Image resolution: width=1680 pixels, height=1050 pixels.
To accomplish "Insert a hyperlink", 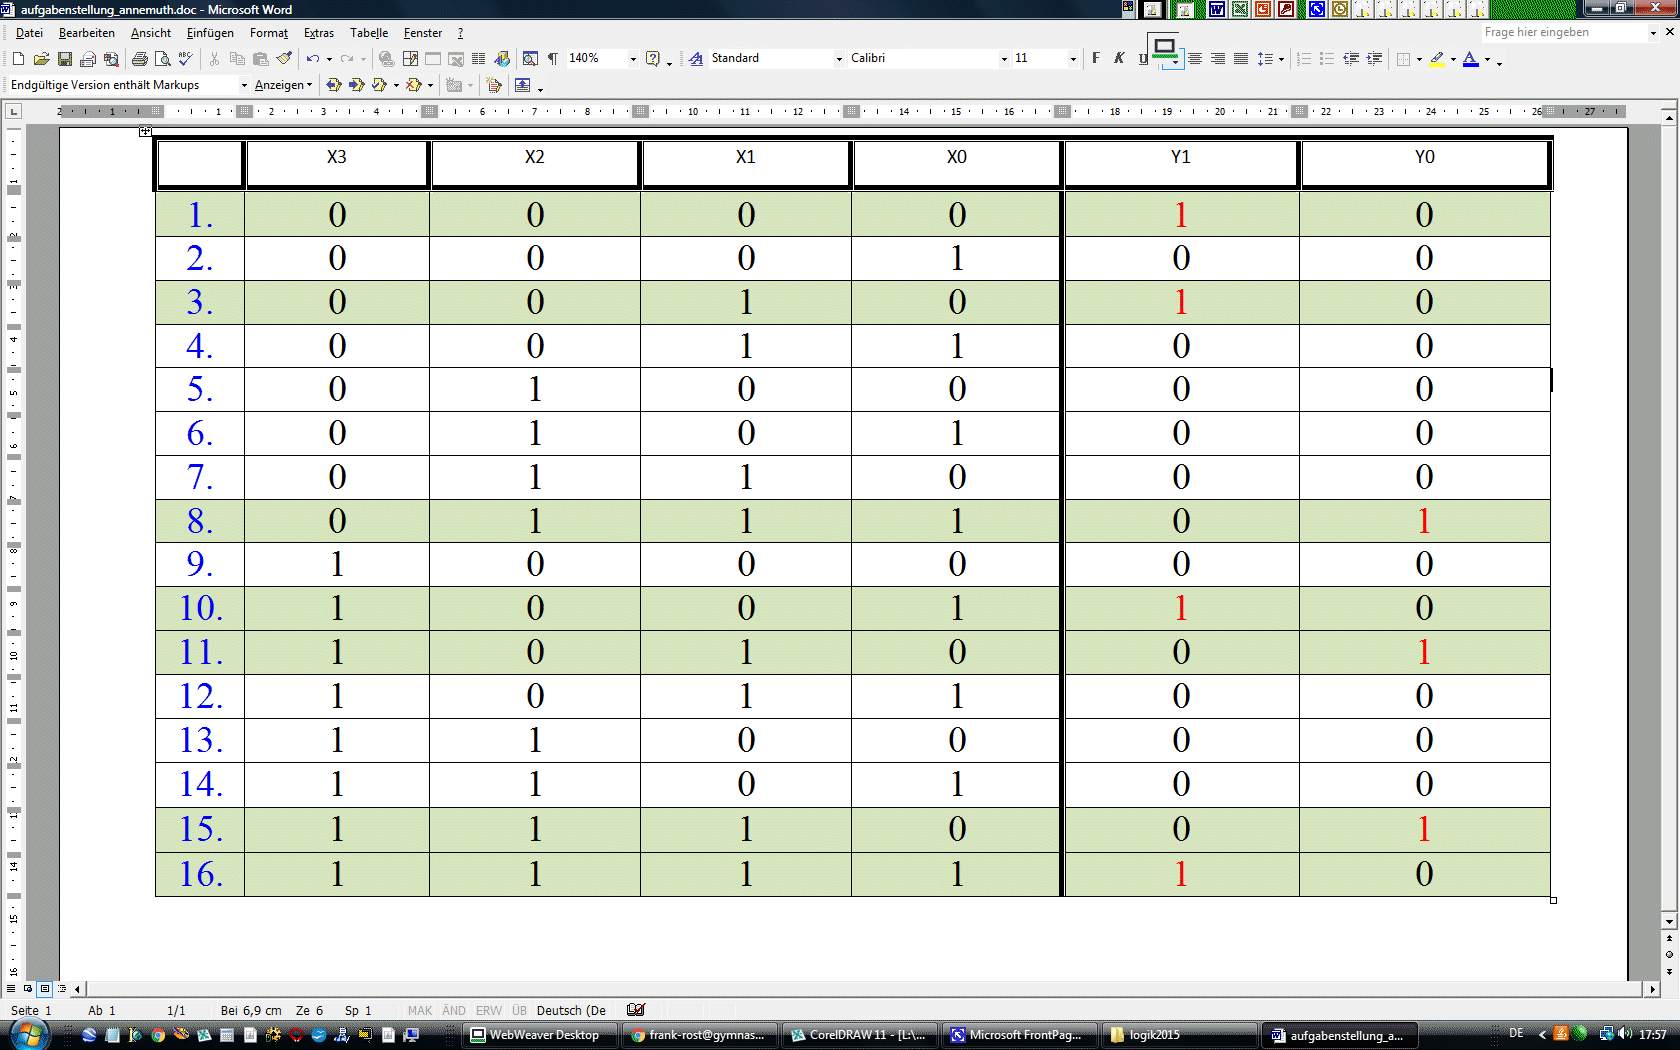I will click(x=386, y=59).
